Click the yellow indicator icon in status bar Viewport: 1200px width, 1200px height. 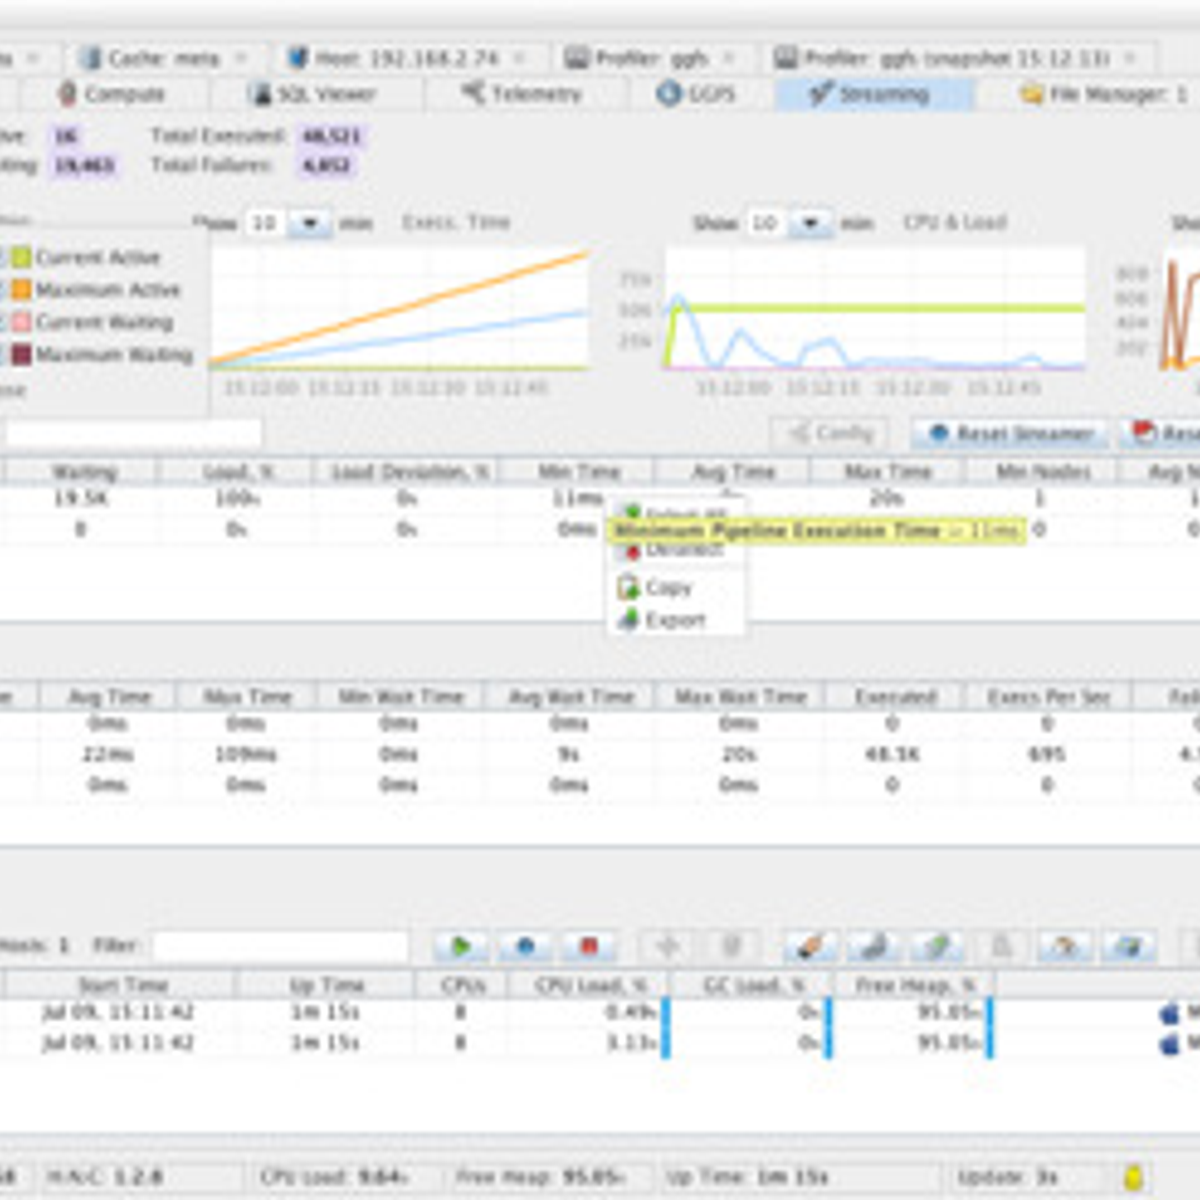(1133, 1177)
